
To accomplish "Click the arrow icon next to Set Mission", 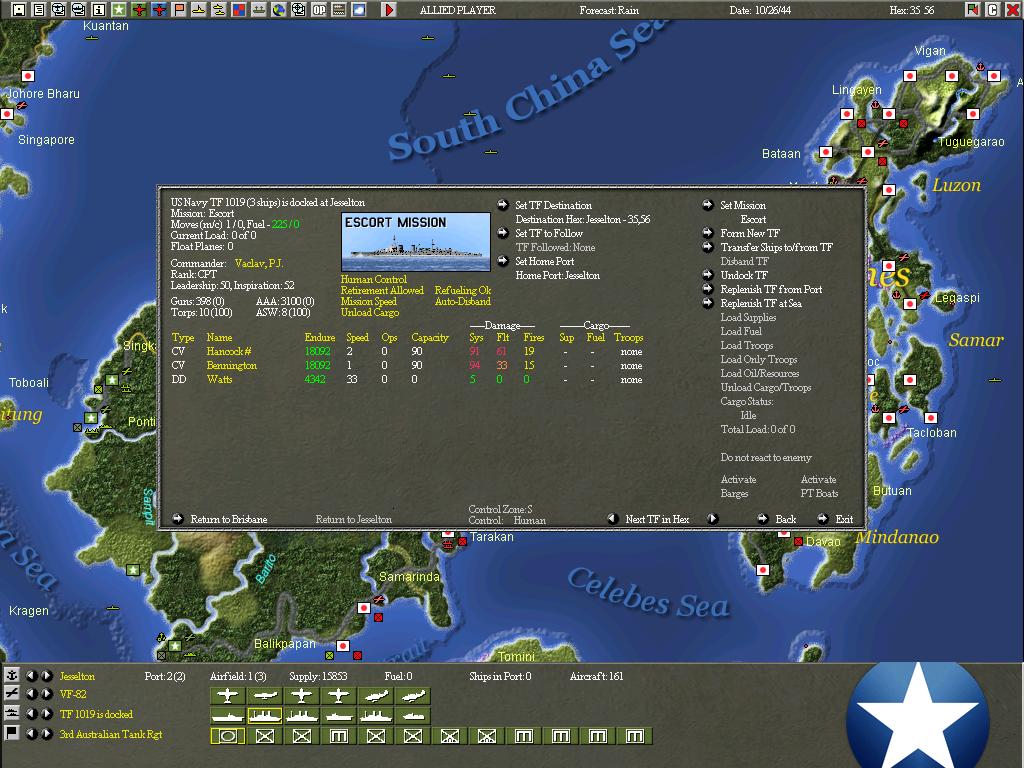I will tap(708, 205).
